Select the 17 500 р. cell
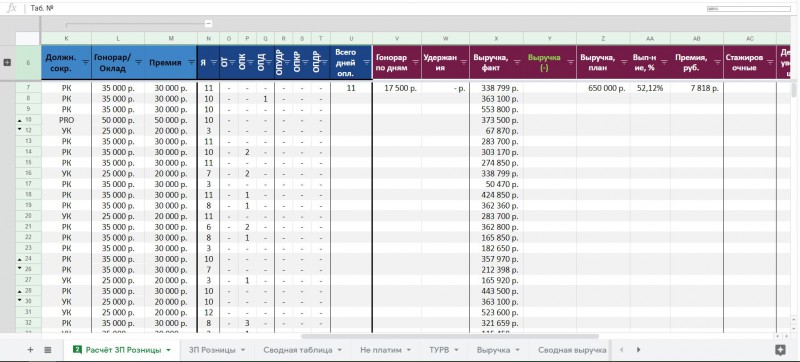800x362 pixels. point(397,88)
